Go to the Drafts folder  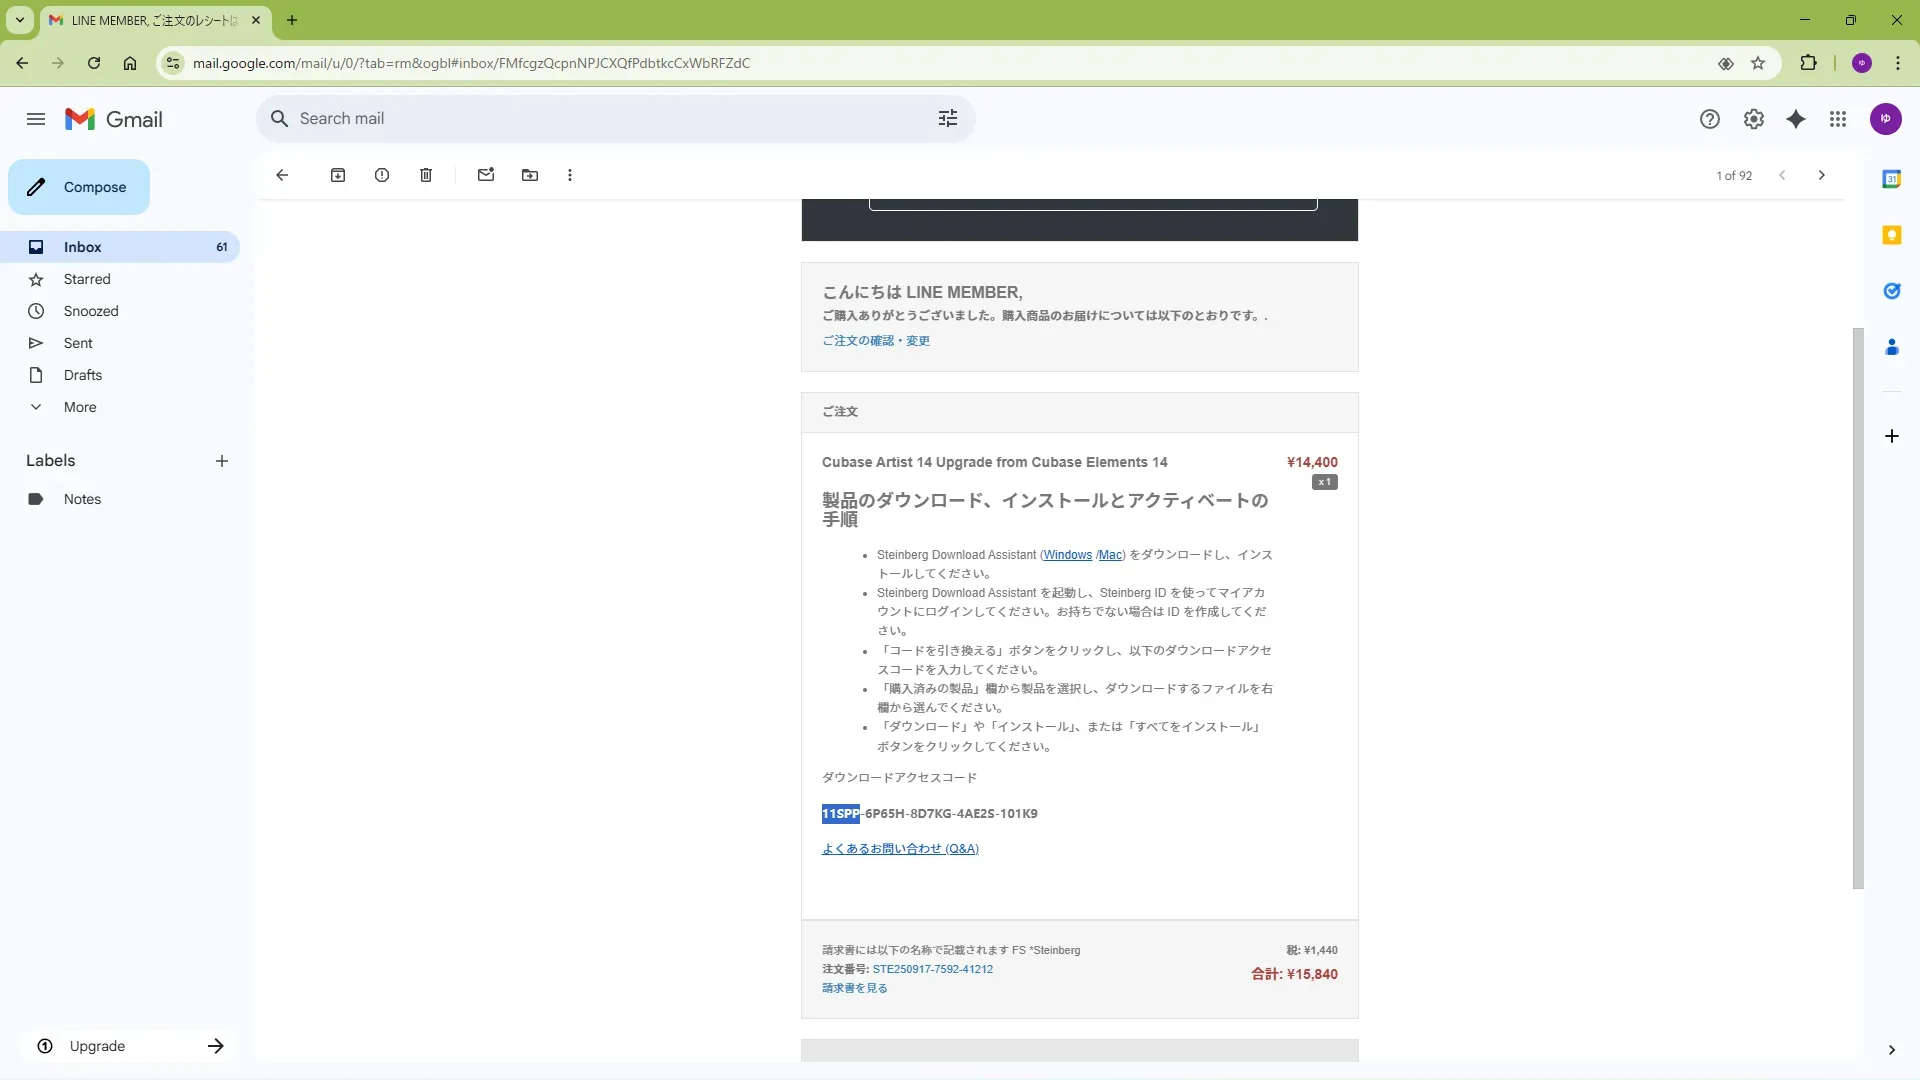click(x=83, y=375)
